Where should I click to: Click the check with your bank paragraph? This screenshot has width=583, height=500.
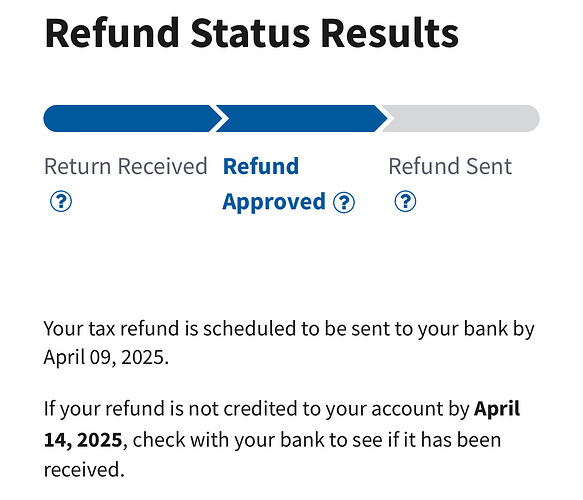(282, 439)
